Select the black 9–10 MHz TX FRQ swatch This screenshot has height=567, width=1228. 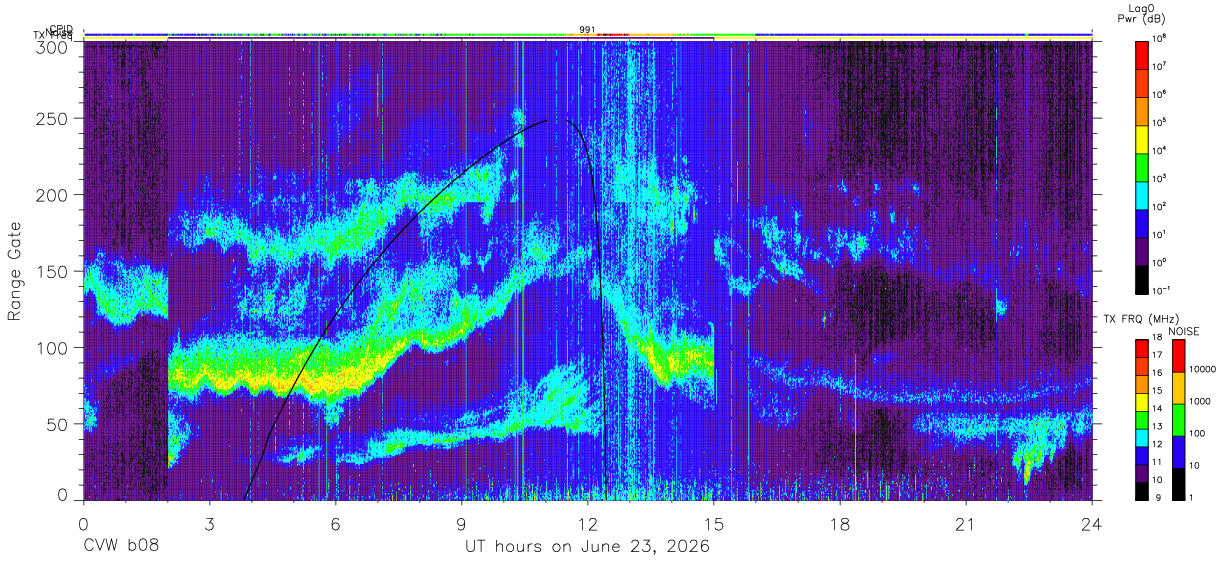(x=1142, y=491)
